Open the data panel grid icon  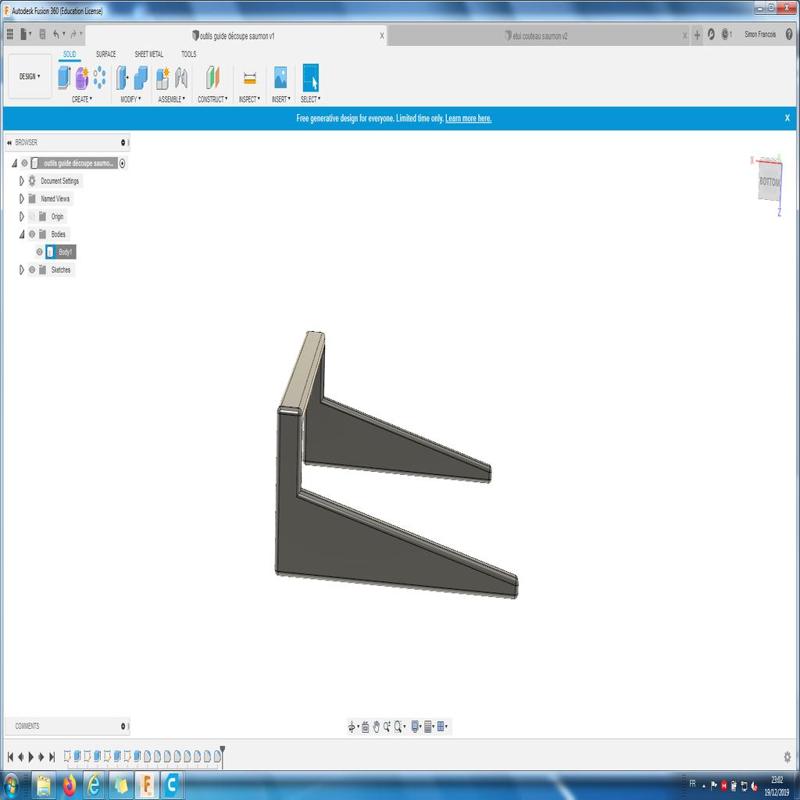pos(10,34)
